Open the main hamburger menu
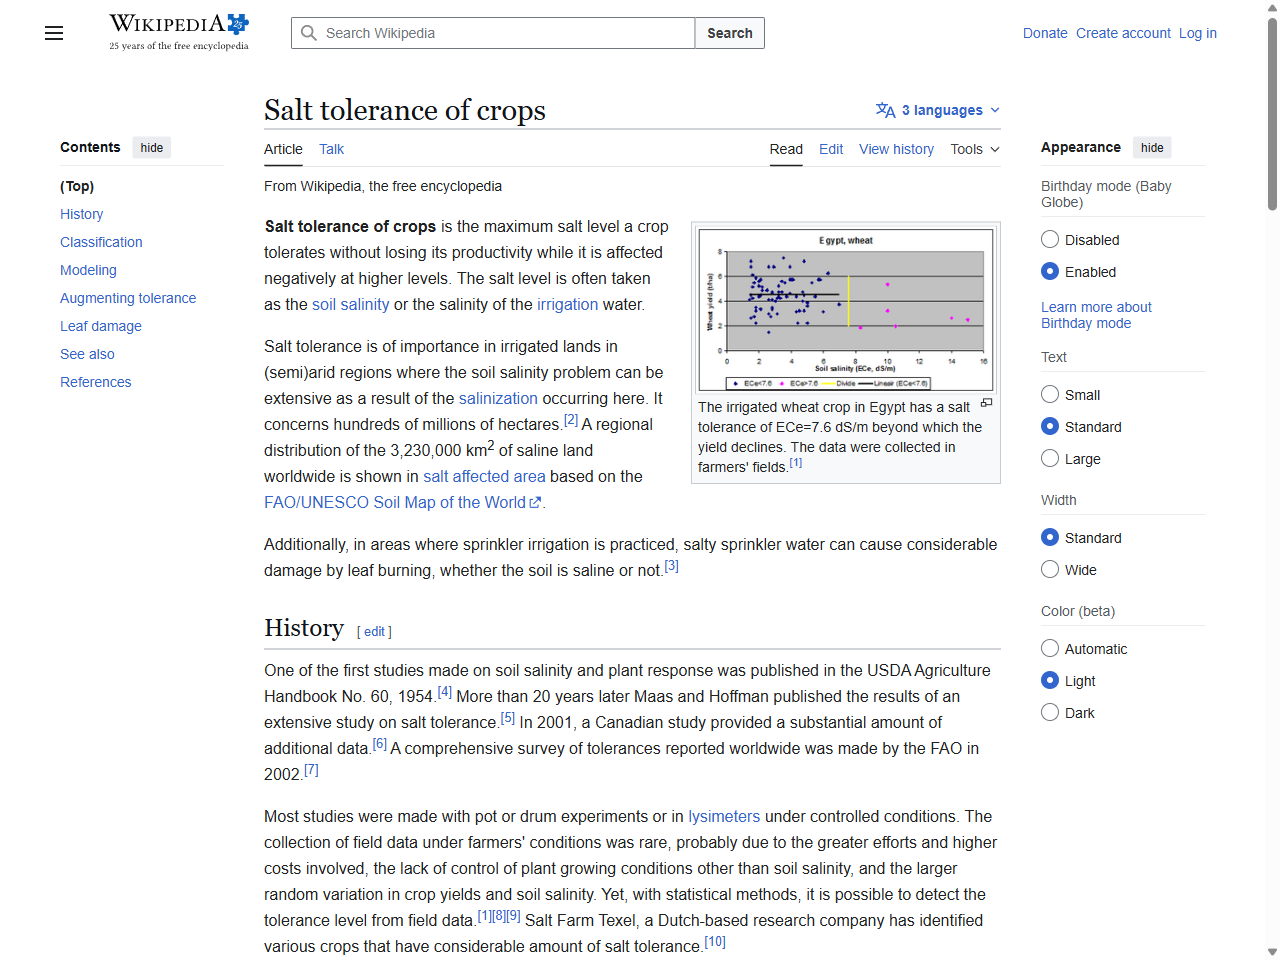1280x960 pixels. (x=53, y=33)
